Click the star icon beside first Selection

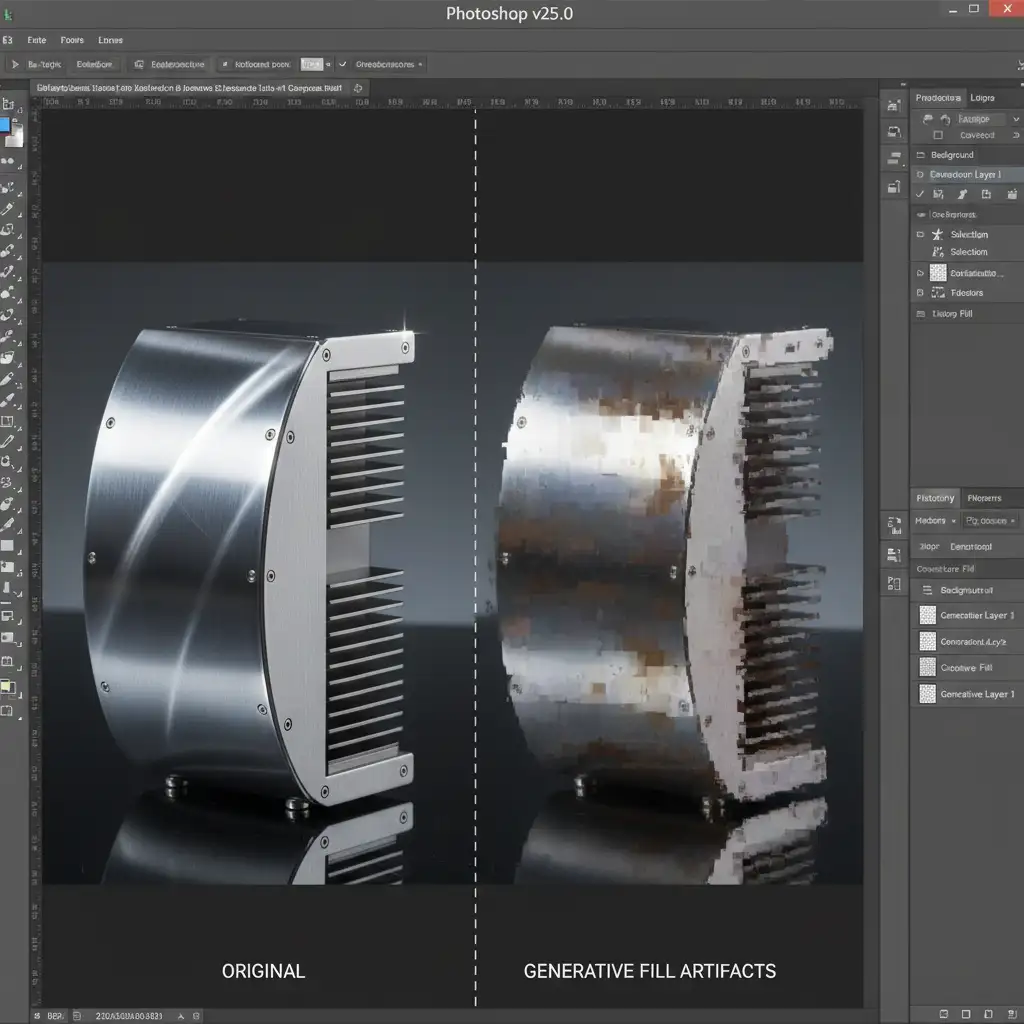[x=937, y=234]
